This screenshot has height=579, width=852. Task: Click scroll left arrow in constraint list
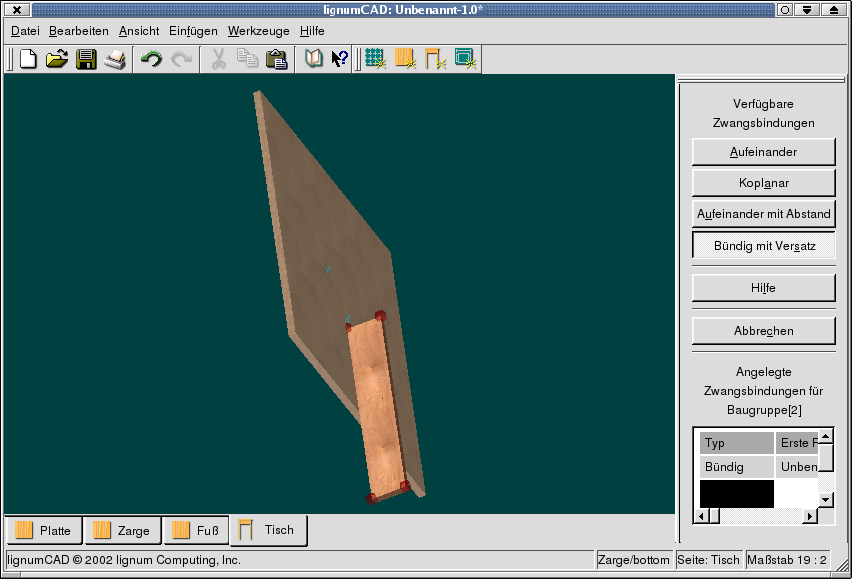click(701, 515)
